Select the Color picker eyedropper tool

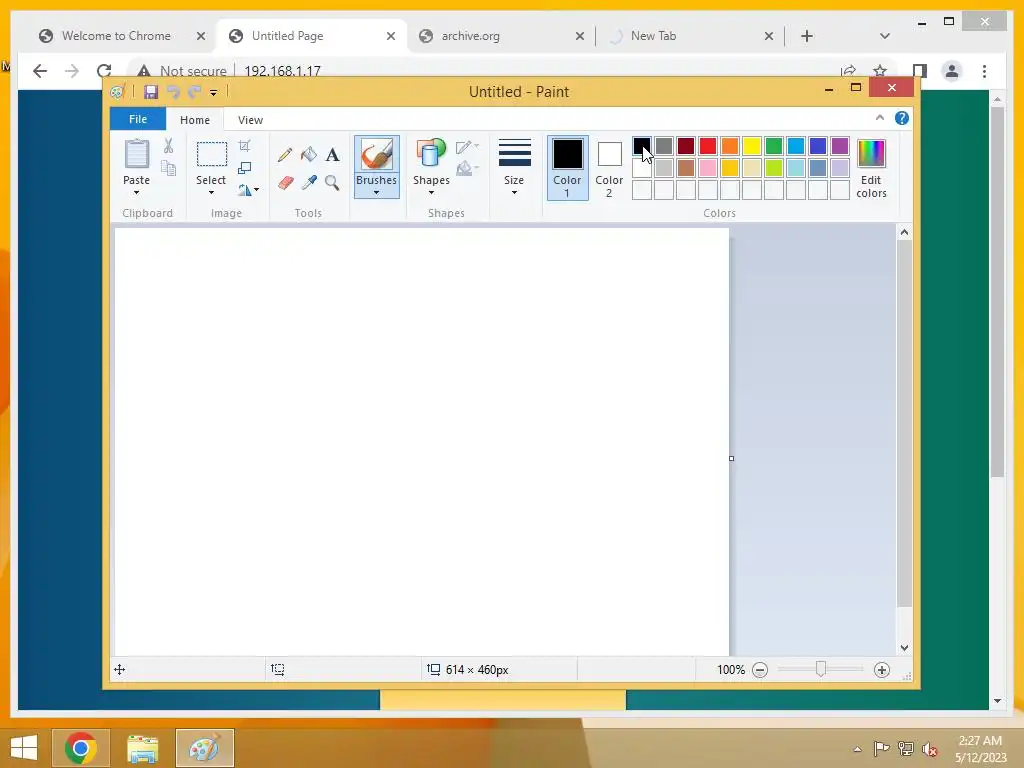[x=309, y=182]
